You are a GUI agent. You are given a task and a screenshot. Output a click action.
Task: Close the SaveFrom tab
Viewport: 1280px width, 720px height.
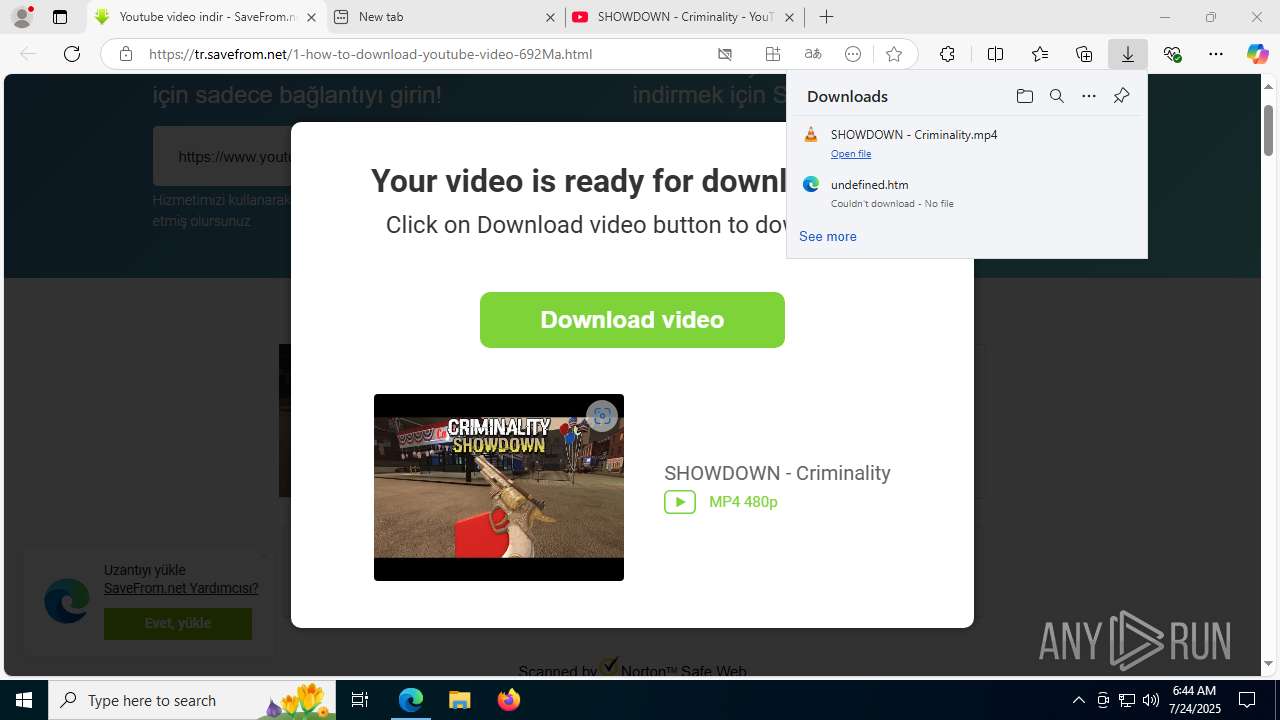click(x=312, y=17)
